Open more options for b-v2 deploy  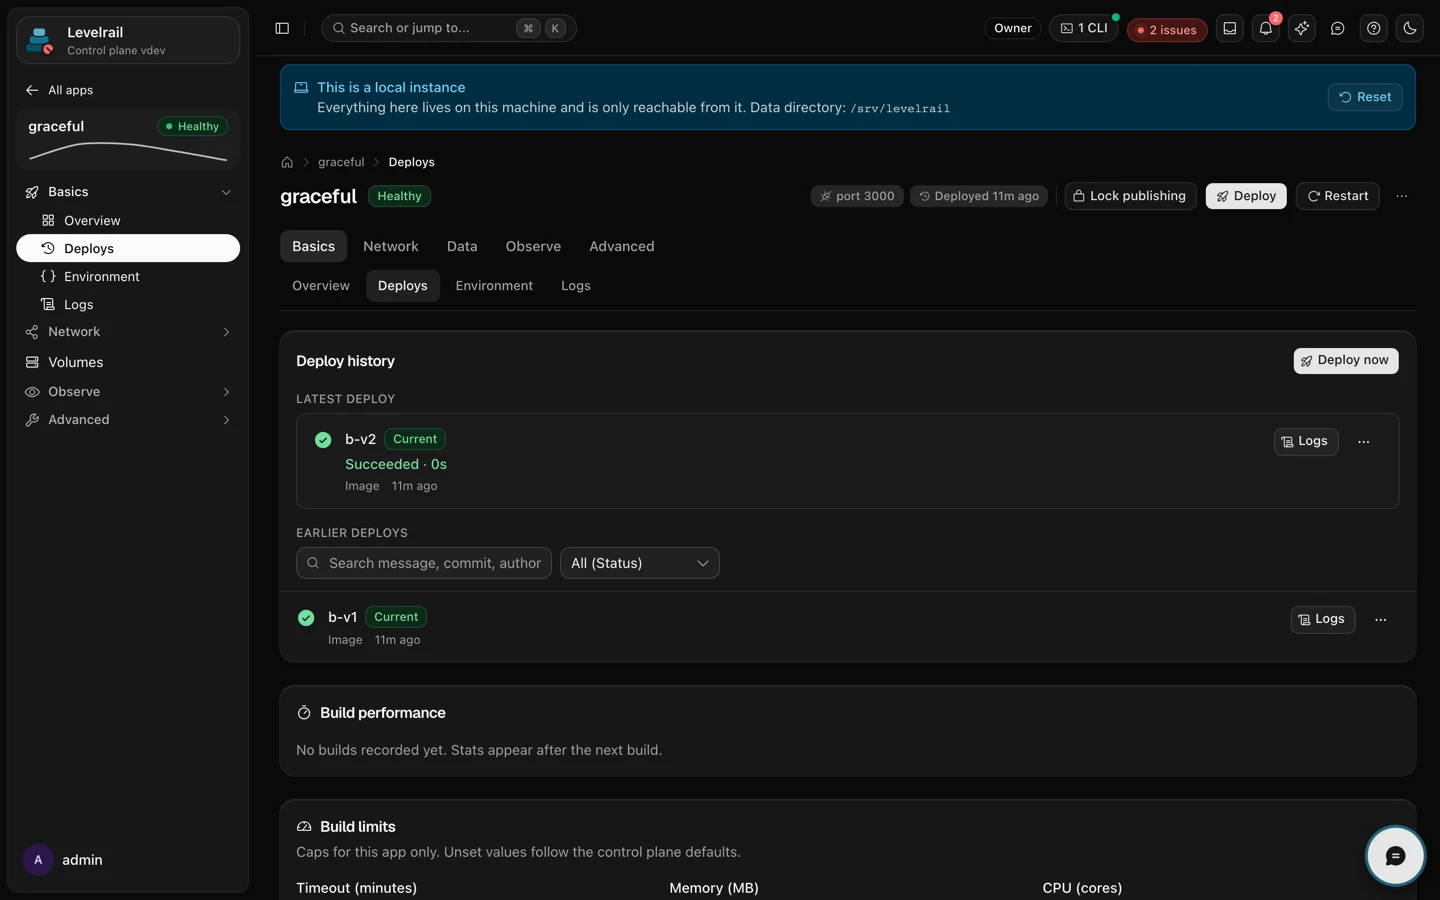pos(1364,442)
